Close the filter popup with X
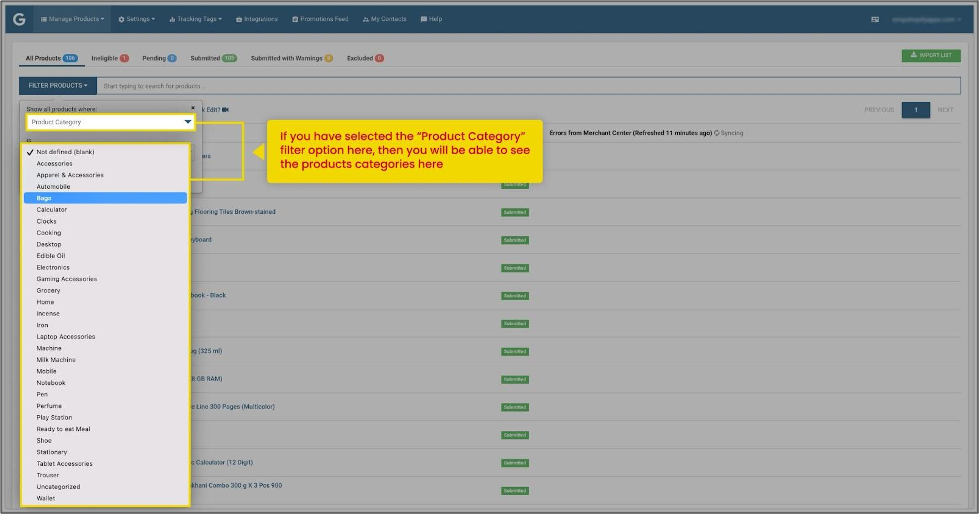 tap(193, 107)
